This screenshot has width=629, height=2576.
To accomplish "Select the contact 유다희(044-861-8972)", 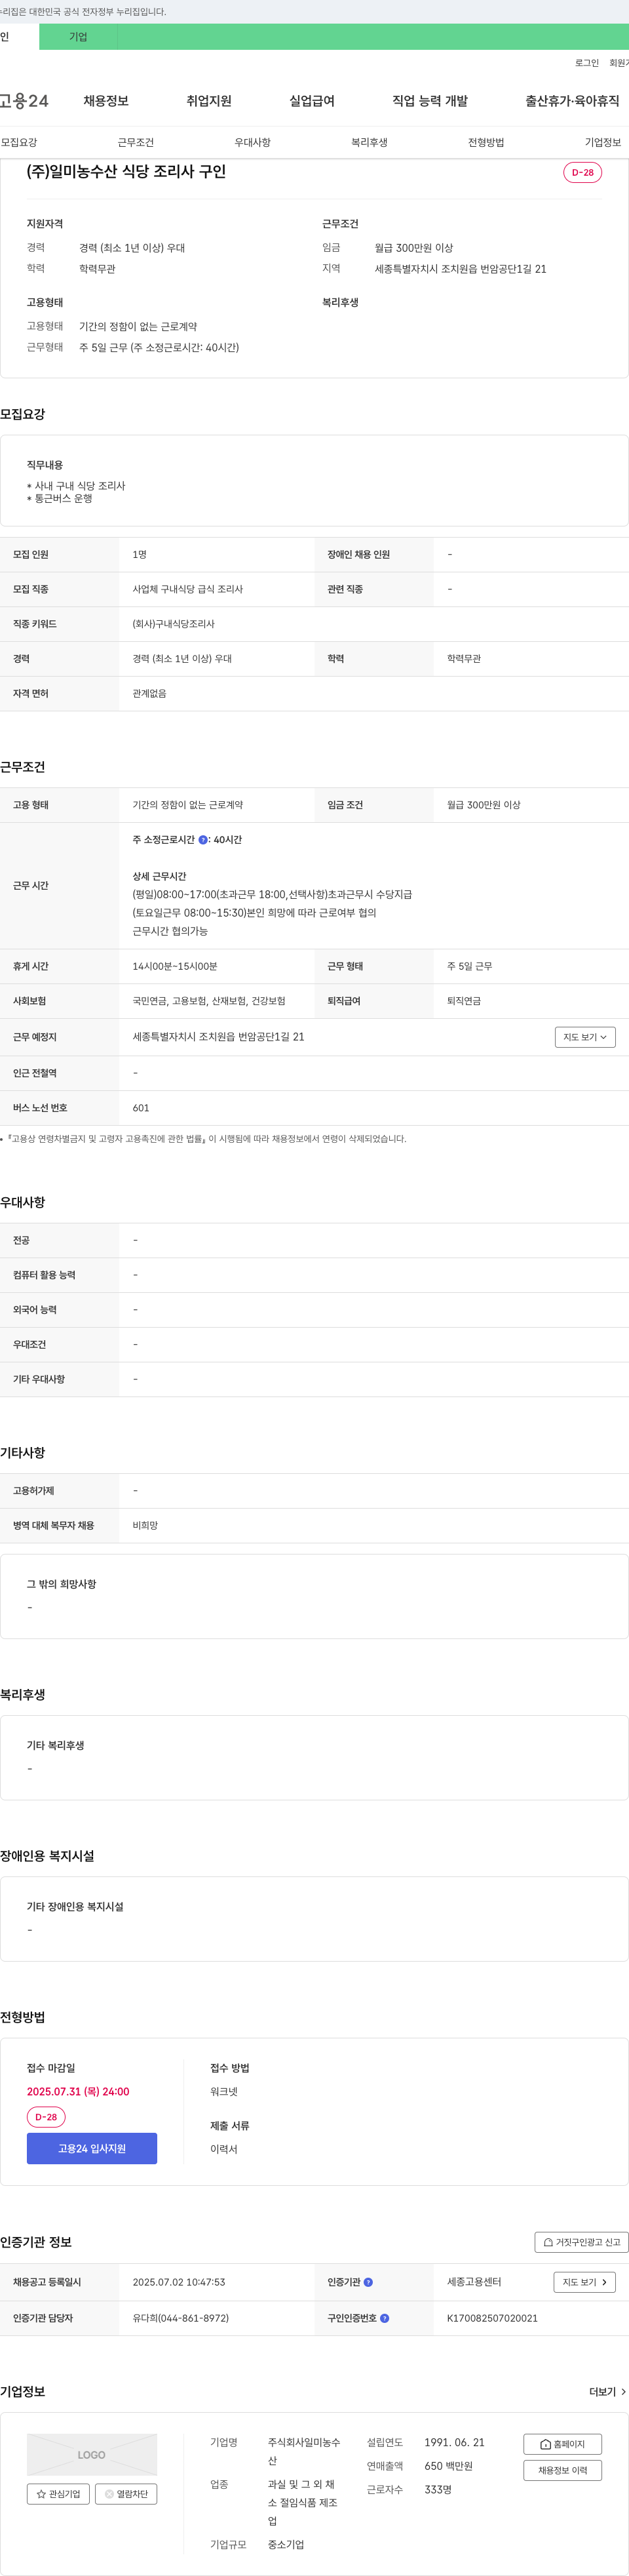I will click(x=181, y=2318).
